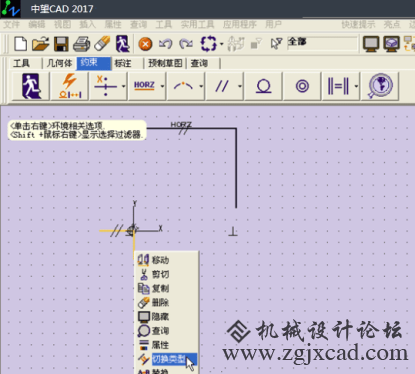Image resolution: width=415 pixels, height=374 pixels.
Task: Click the New file icon
Action: pyautogui.click(x=20, y=44)
